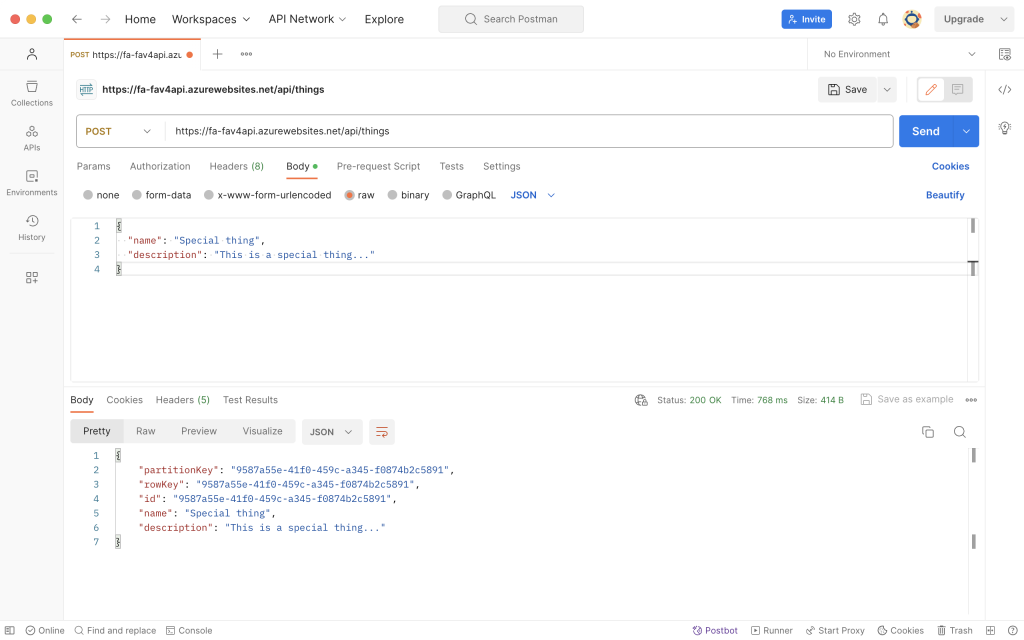The image size is (1024, 640).
Task: Expand the No Environment selector
Action: tap(900, 54)
